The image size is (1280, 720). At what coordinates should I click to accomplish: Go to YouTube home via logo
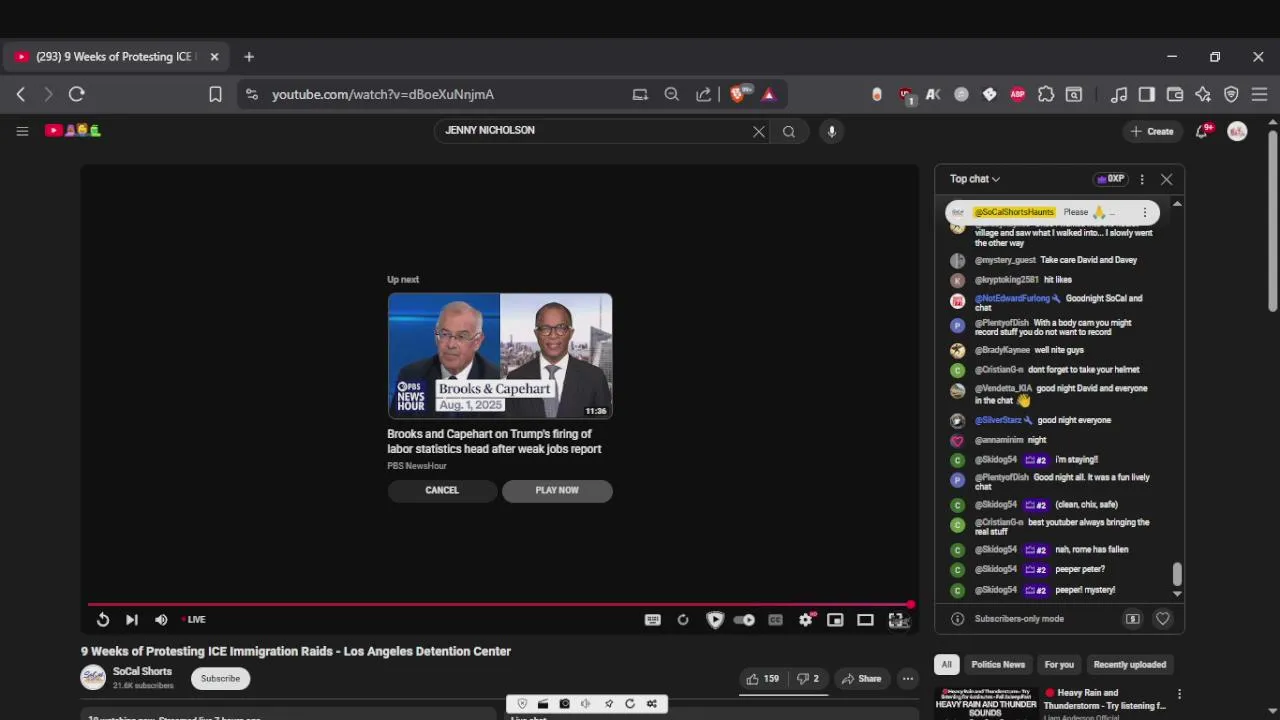tap(72, 130)
